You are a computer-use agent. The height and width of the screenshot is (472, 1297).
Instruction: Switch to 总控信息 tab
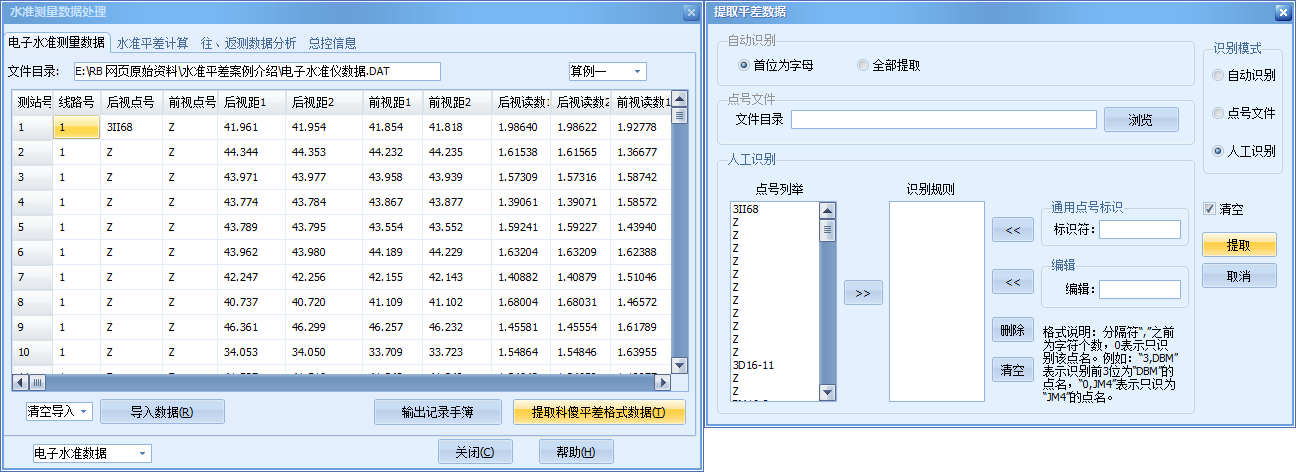tap(333, 43)
